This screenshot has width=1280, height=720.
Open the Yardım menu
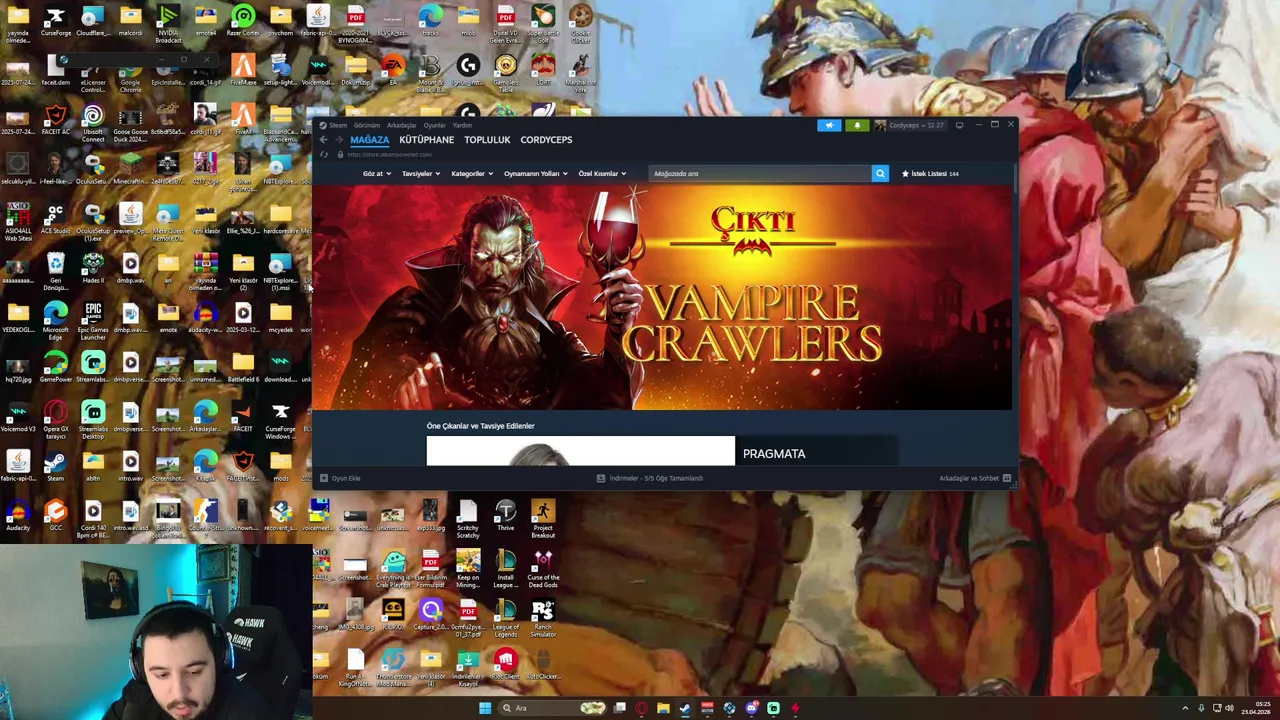[x=462, y=126]
